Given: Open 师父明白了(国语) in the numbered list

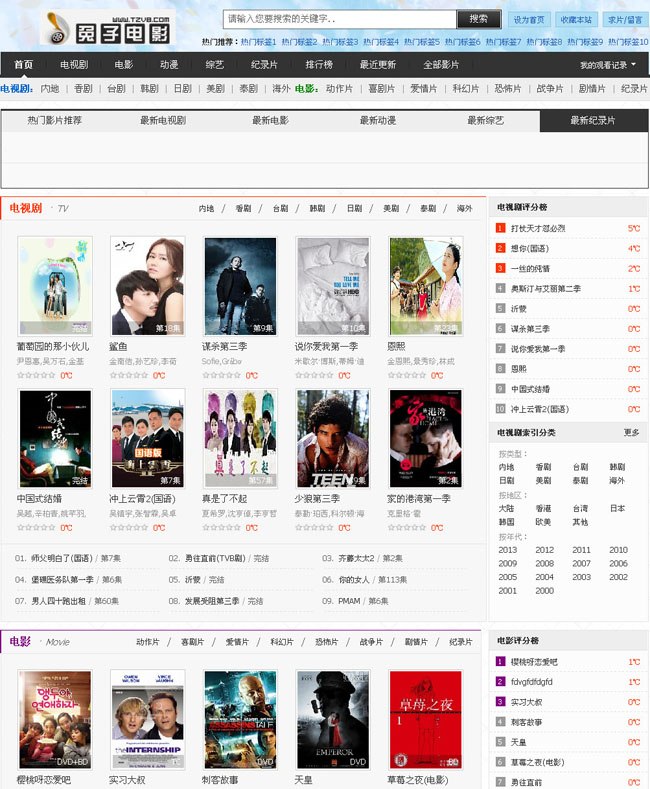Looking at the screenshot, I should tap(62, 558).
